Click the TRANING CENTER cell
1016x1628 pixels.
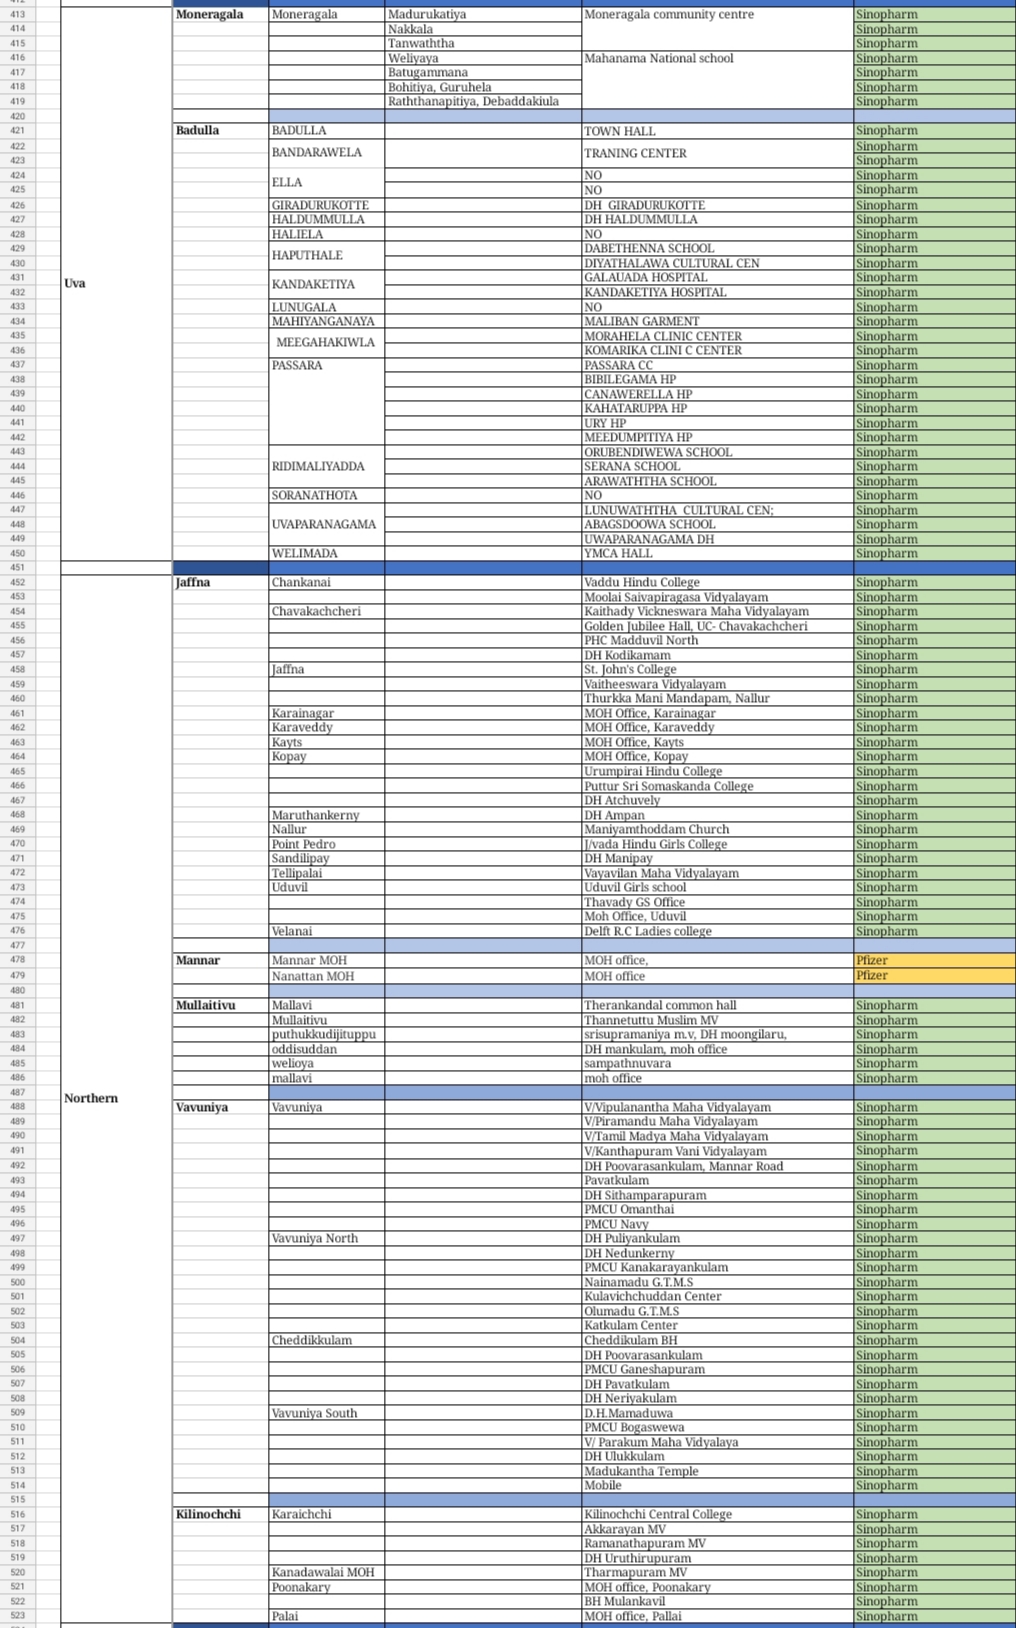click(717, 153)
